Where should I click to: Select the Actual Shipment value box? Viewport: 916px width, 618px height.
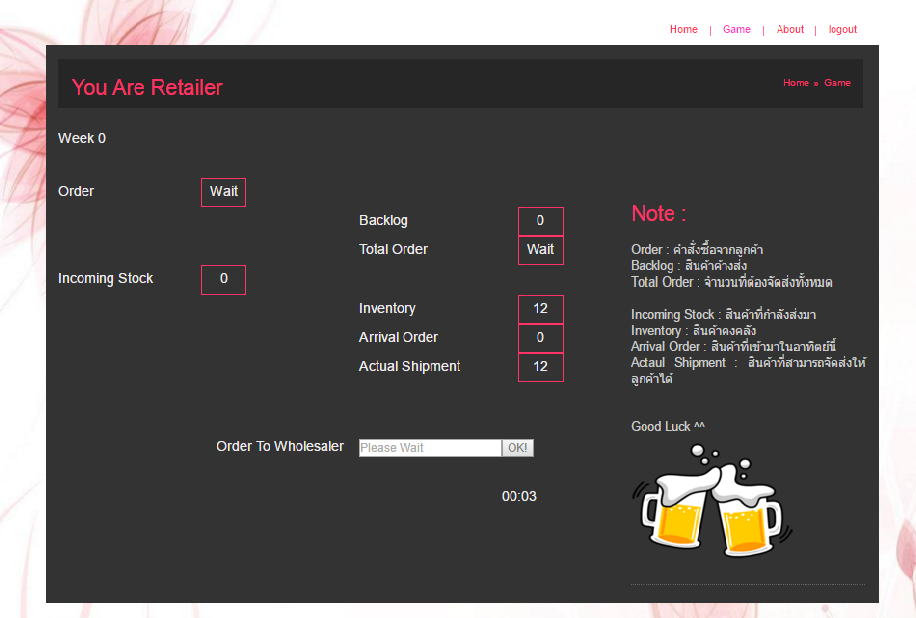point(540,367)
